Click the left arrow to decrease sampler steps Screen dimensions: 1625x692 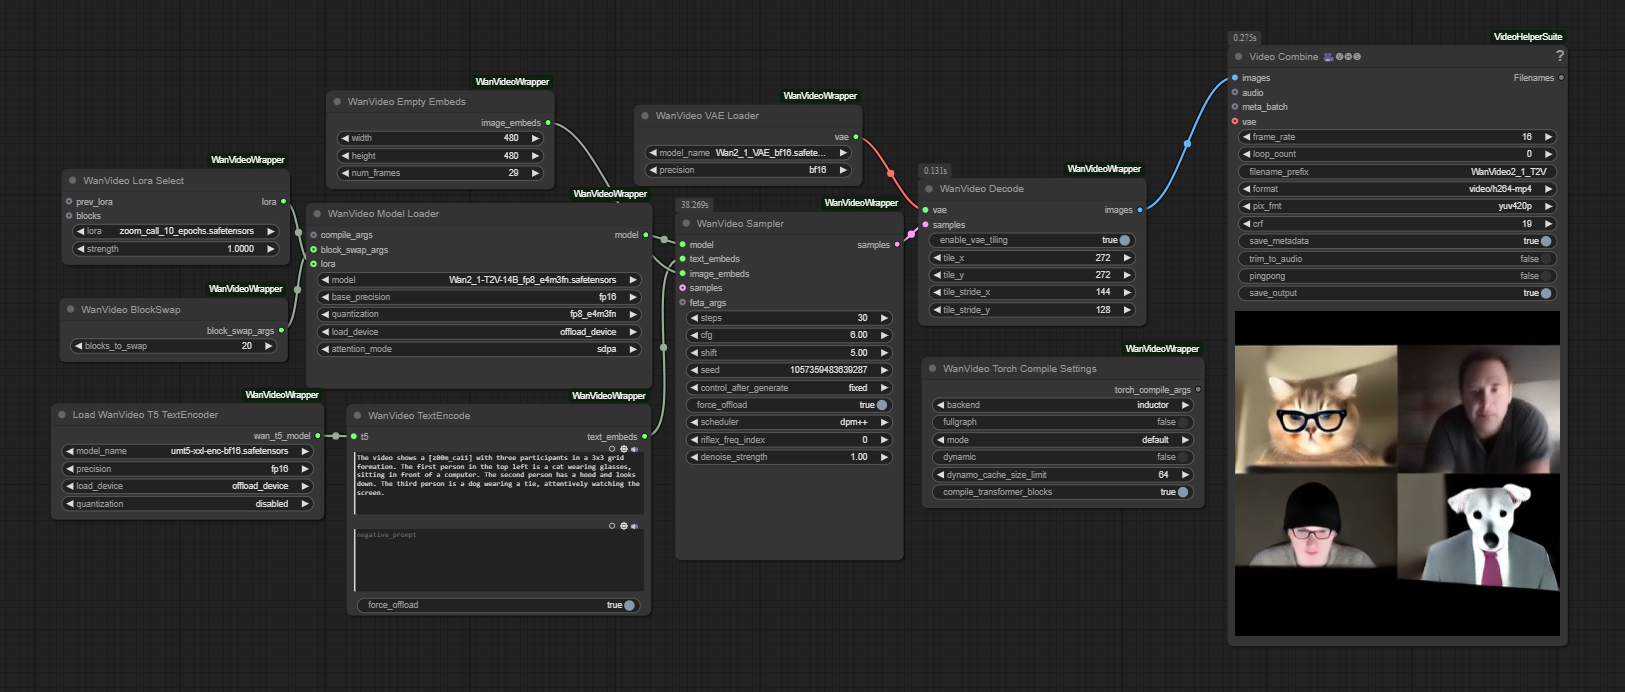point(694,318)
